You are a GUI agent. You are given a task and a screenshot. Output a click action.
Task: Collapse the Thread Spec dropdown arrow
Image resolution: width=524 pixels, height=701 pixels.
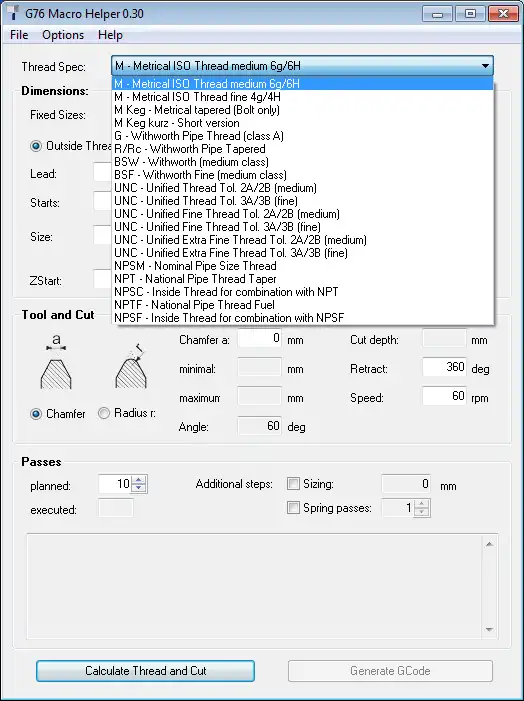485,66
